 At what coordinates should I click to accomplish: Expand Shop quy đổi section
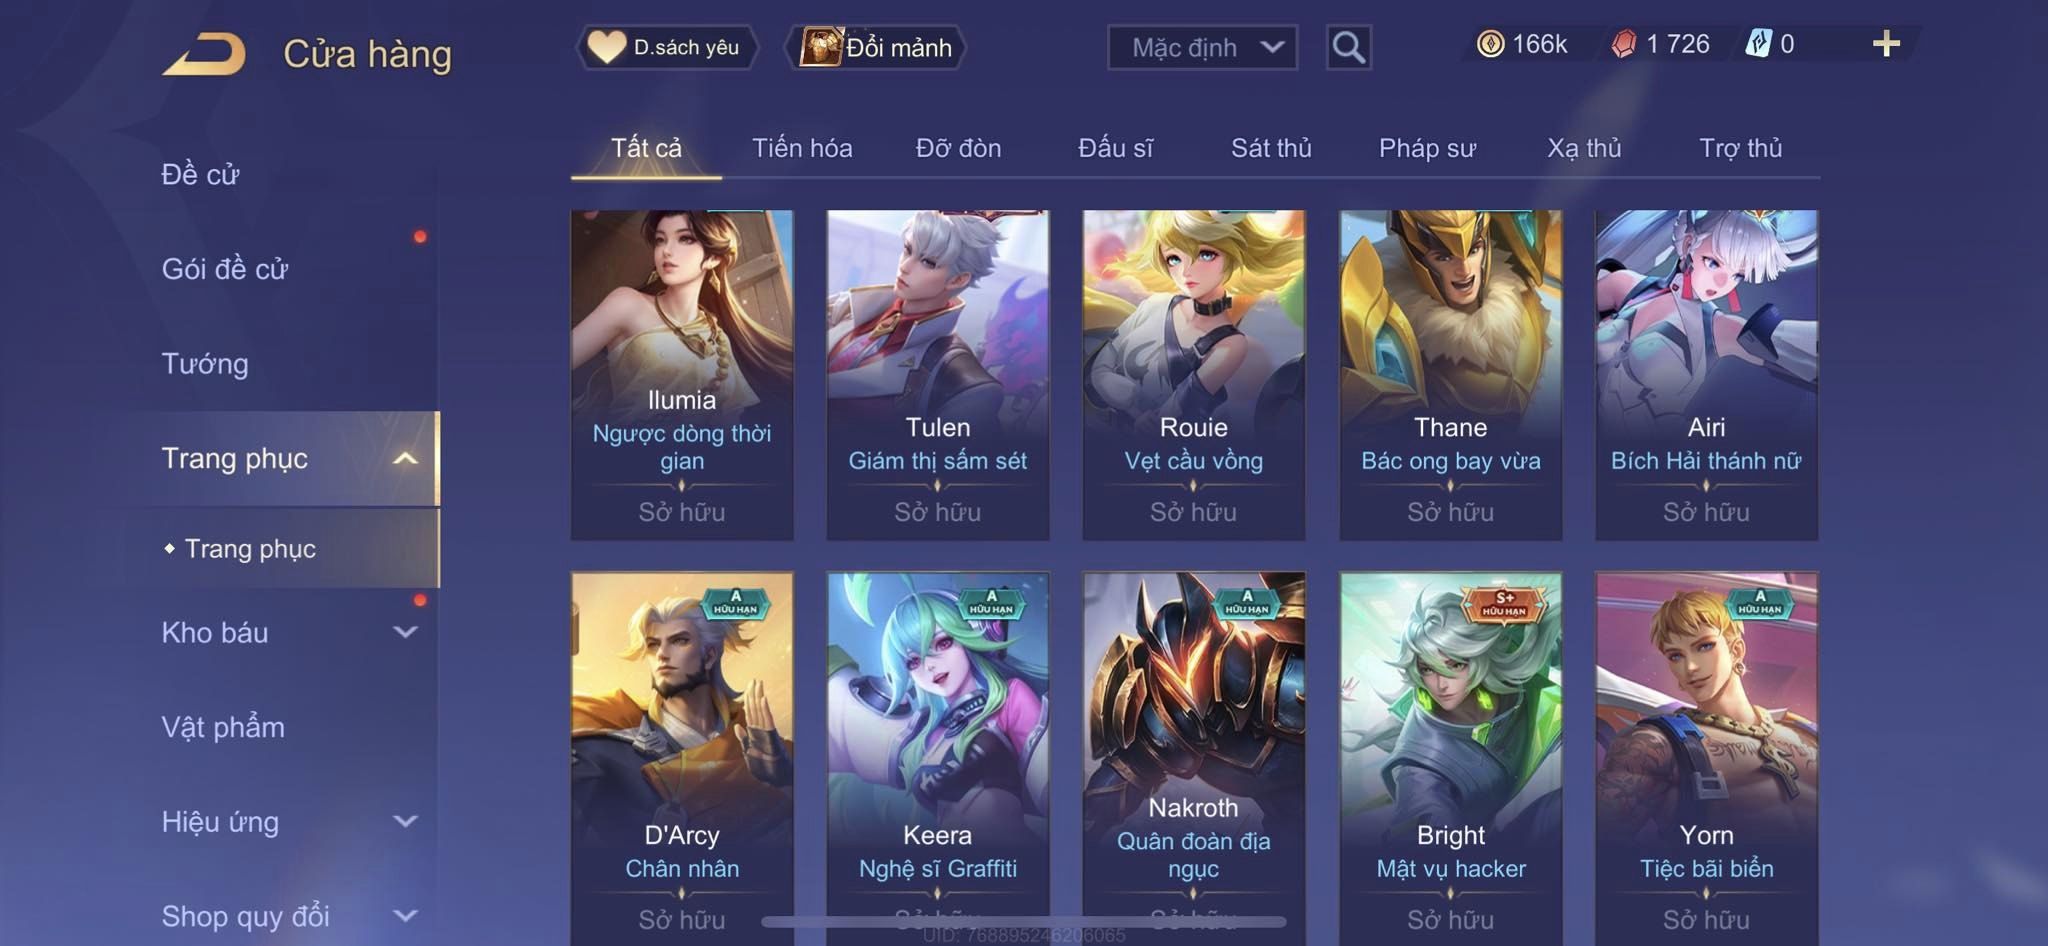coord(405,915)
